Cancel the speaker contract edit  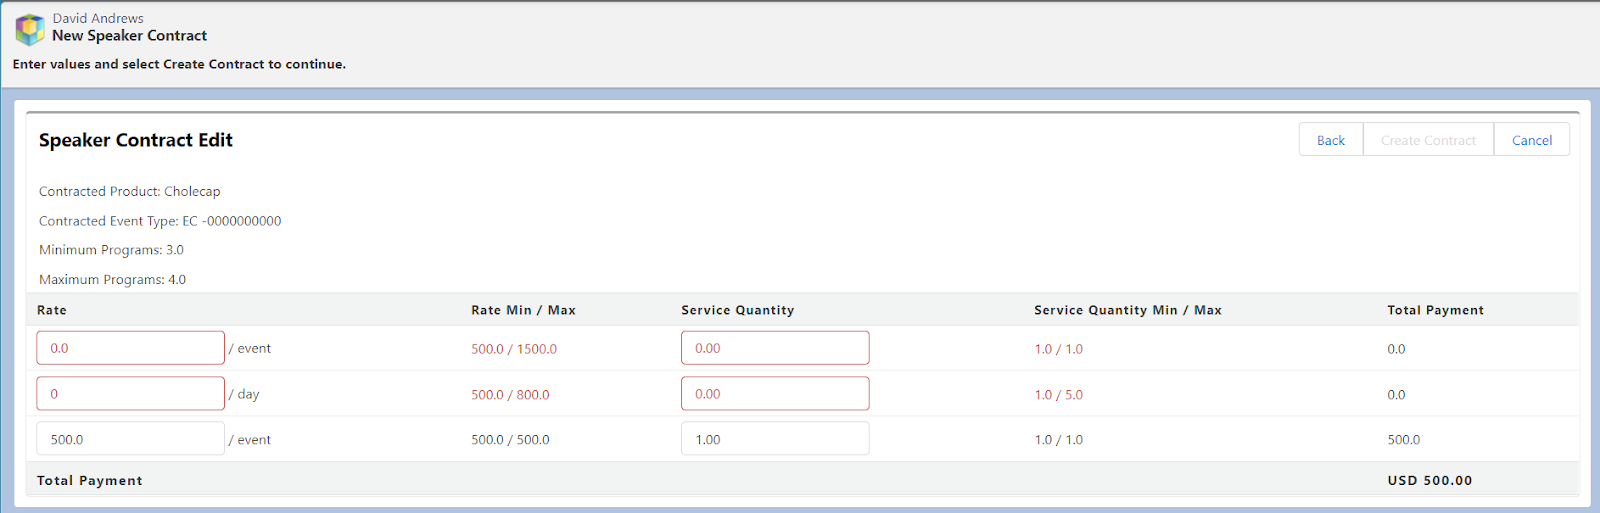[1531, 140]
